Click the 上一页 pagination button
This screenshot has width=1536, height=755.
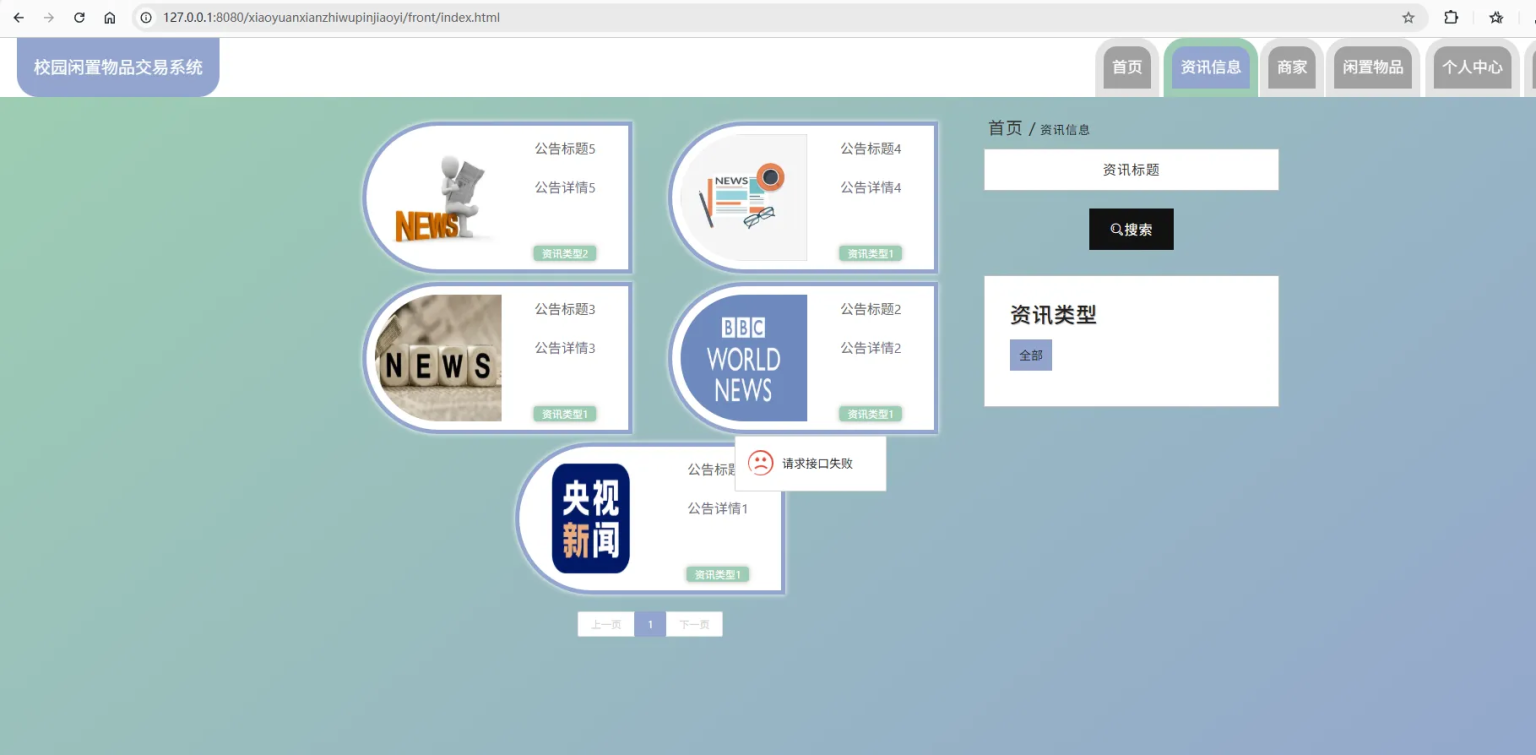pos(606,625)
